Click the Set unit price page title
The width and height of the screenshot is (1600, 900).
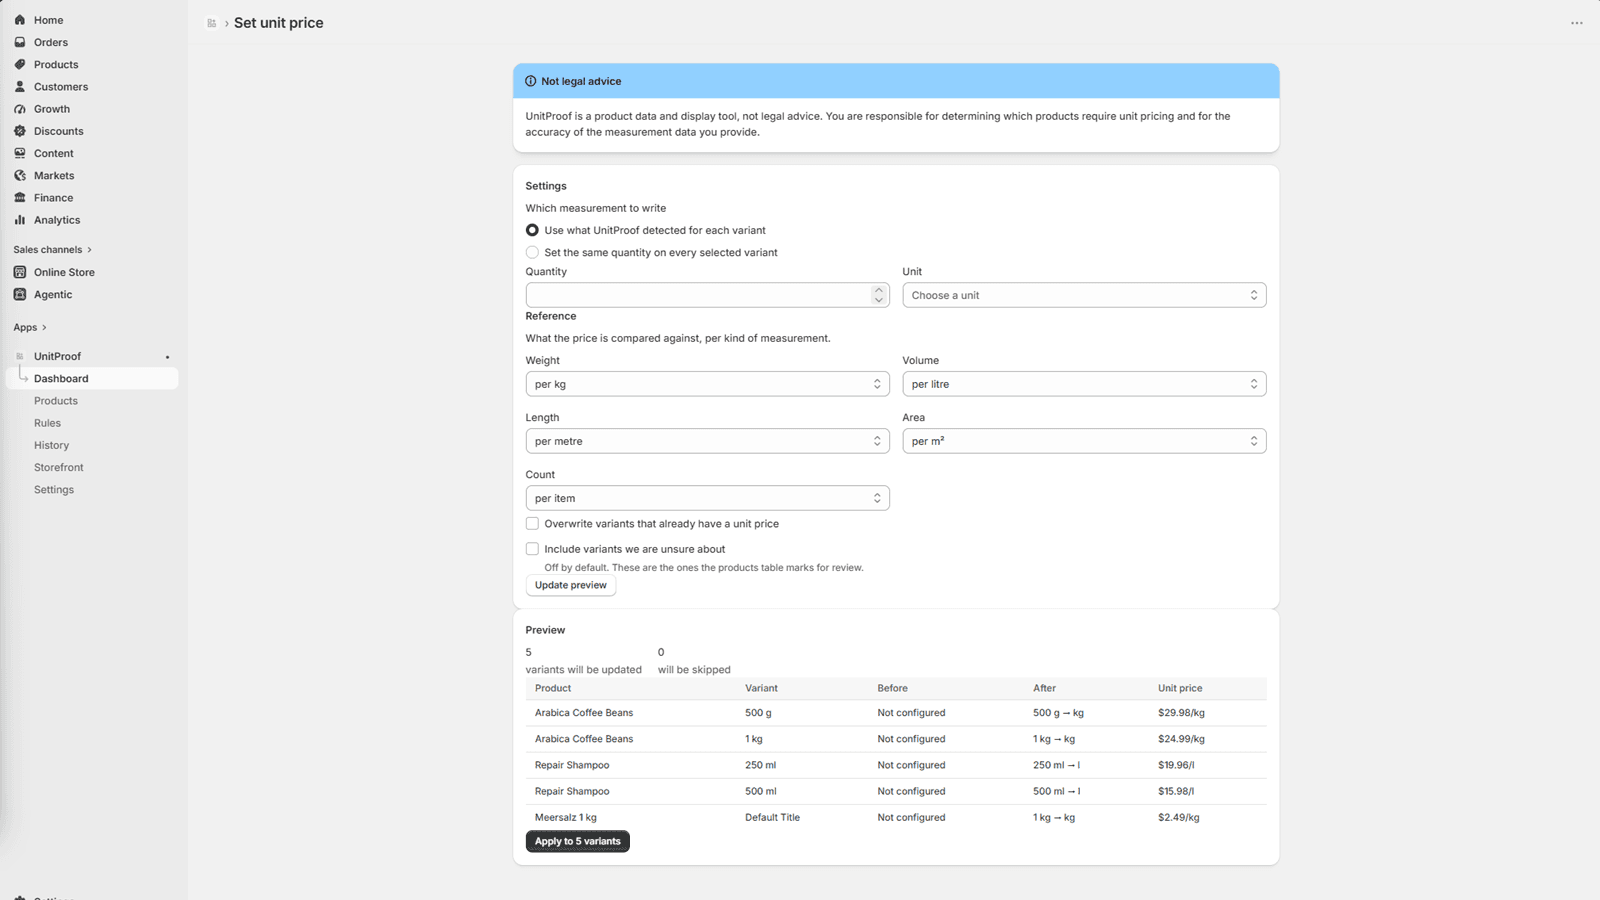pyautogui.click(x=279, y=23)
